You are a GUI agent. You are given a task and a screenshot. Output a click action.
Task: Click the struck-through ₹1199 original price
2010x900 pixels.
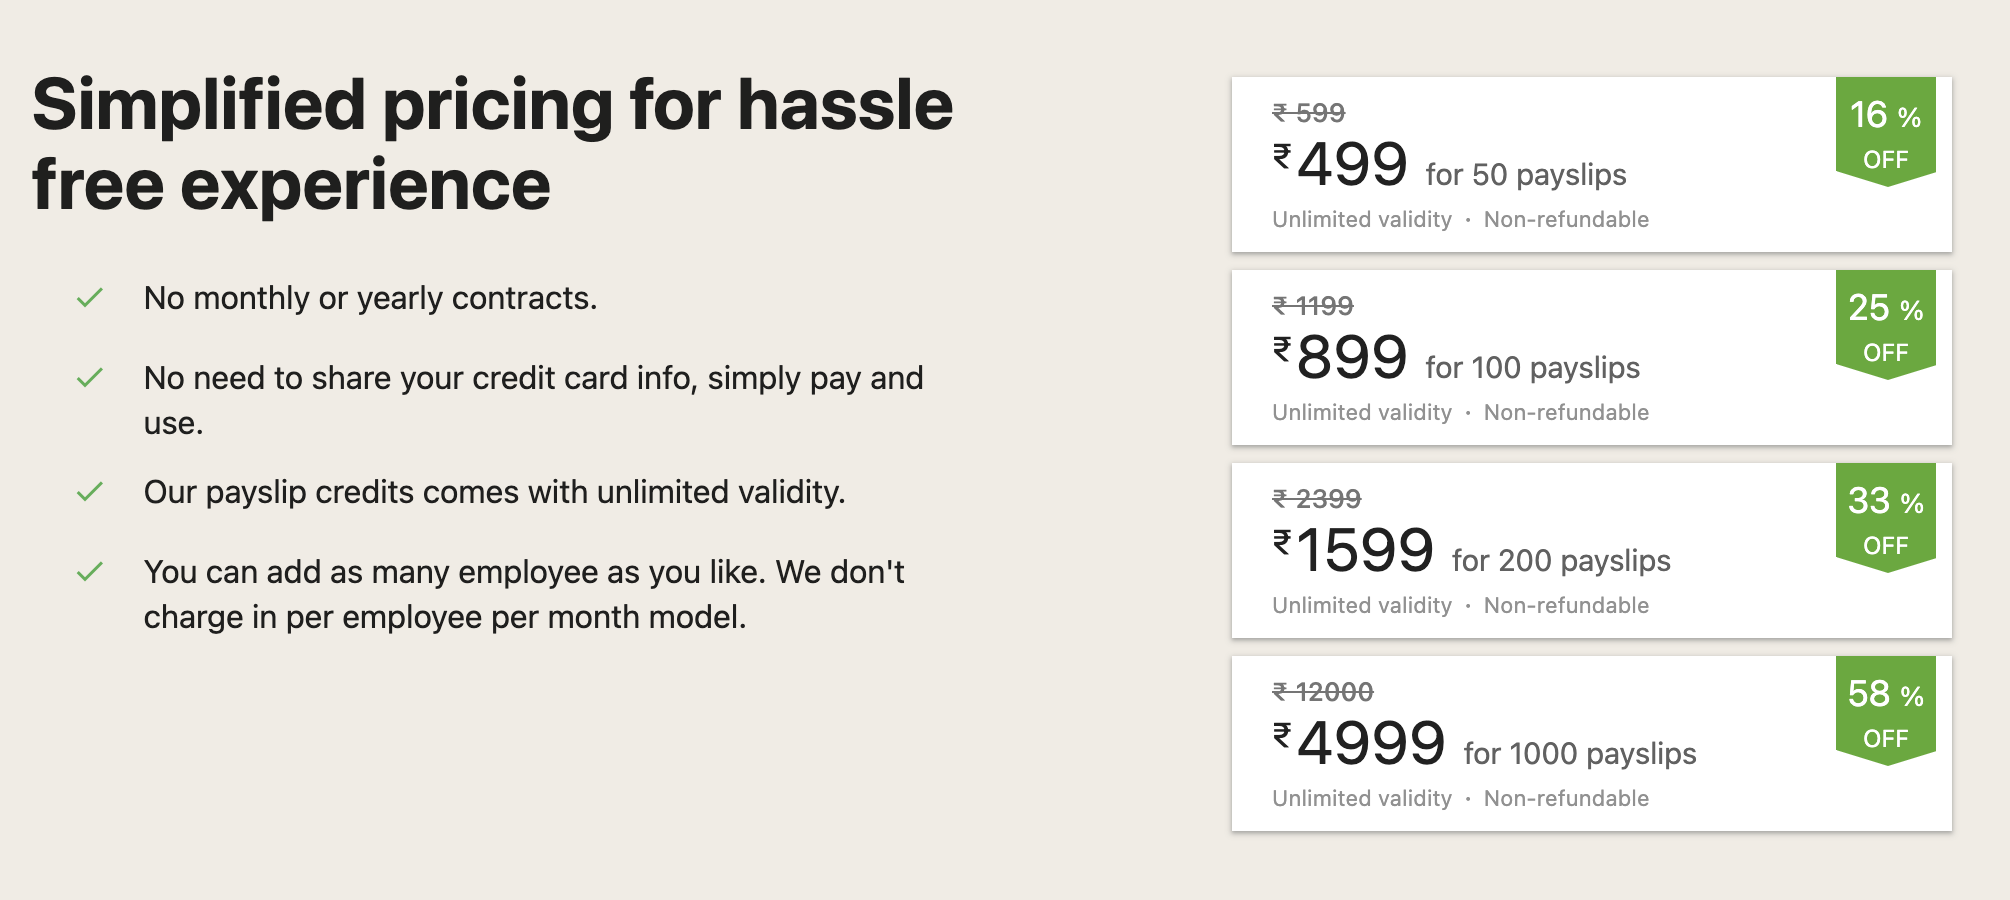click(x=1313, y=306)
